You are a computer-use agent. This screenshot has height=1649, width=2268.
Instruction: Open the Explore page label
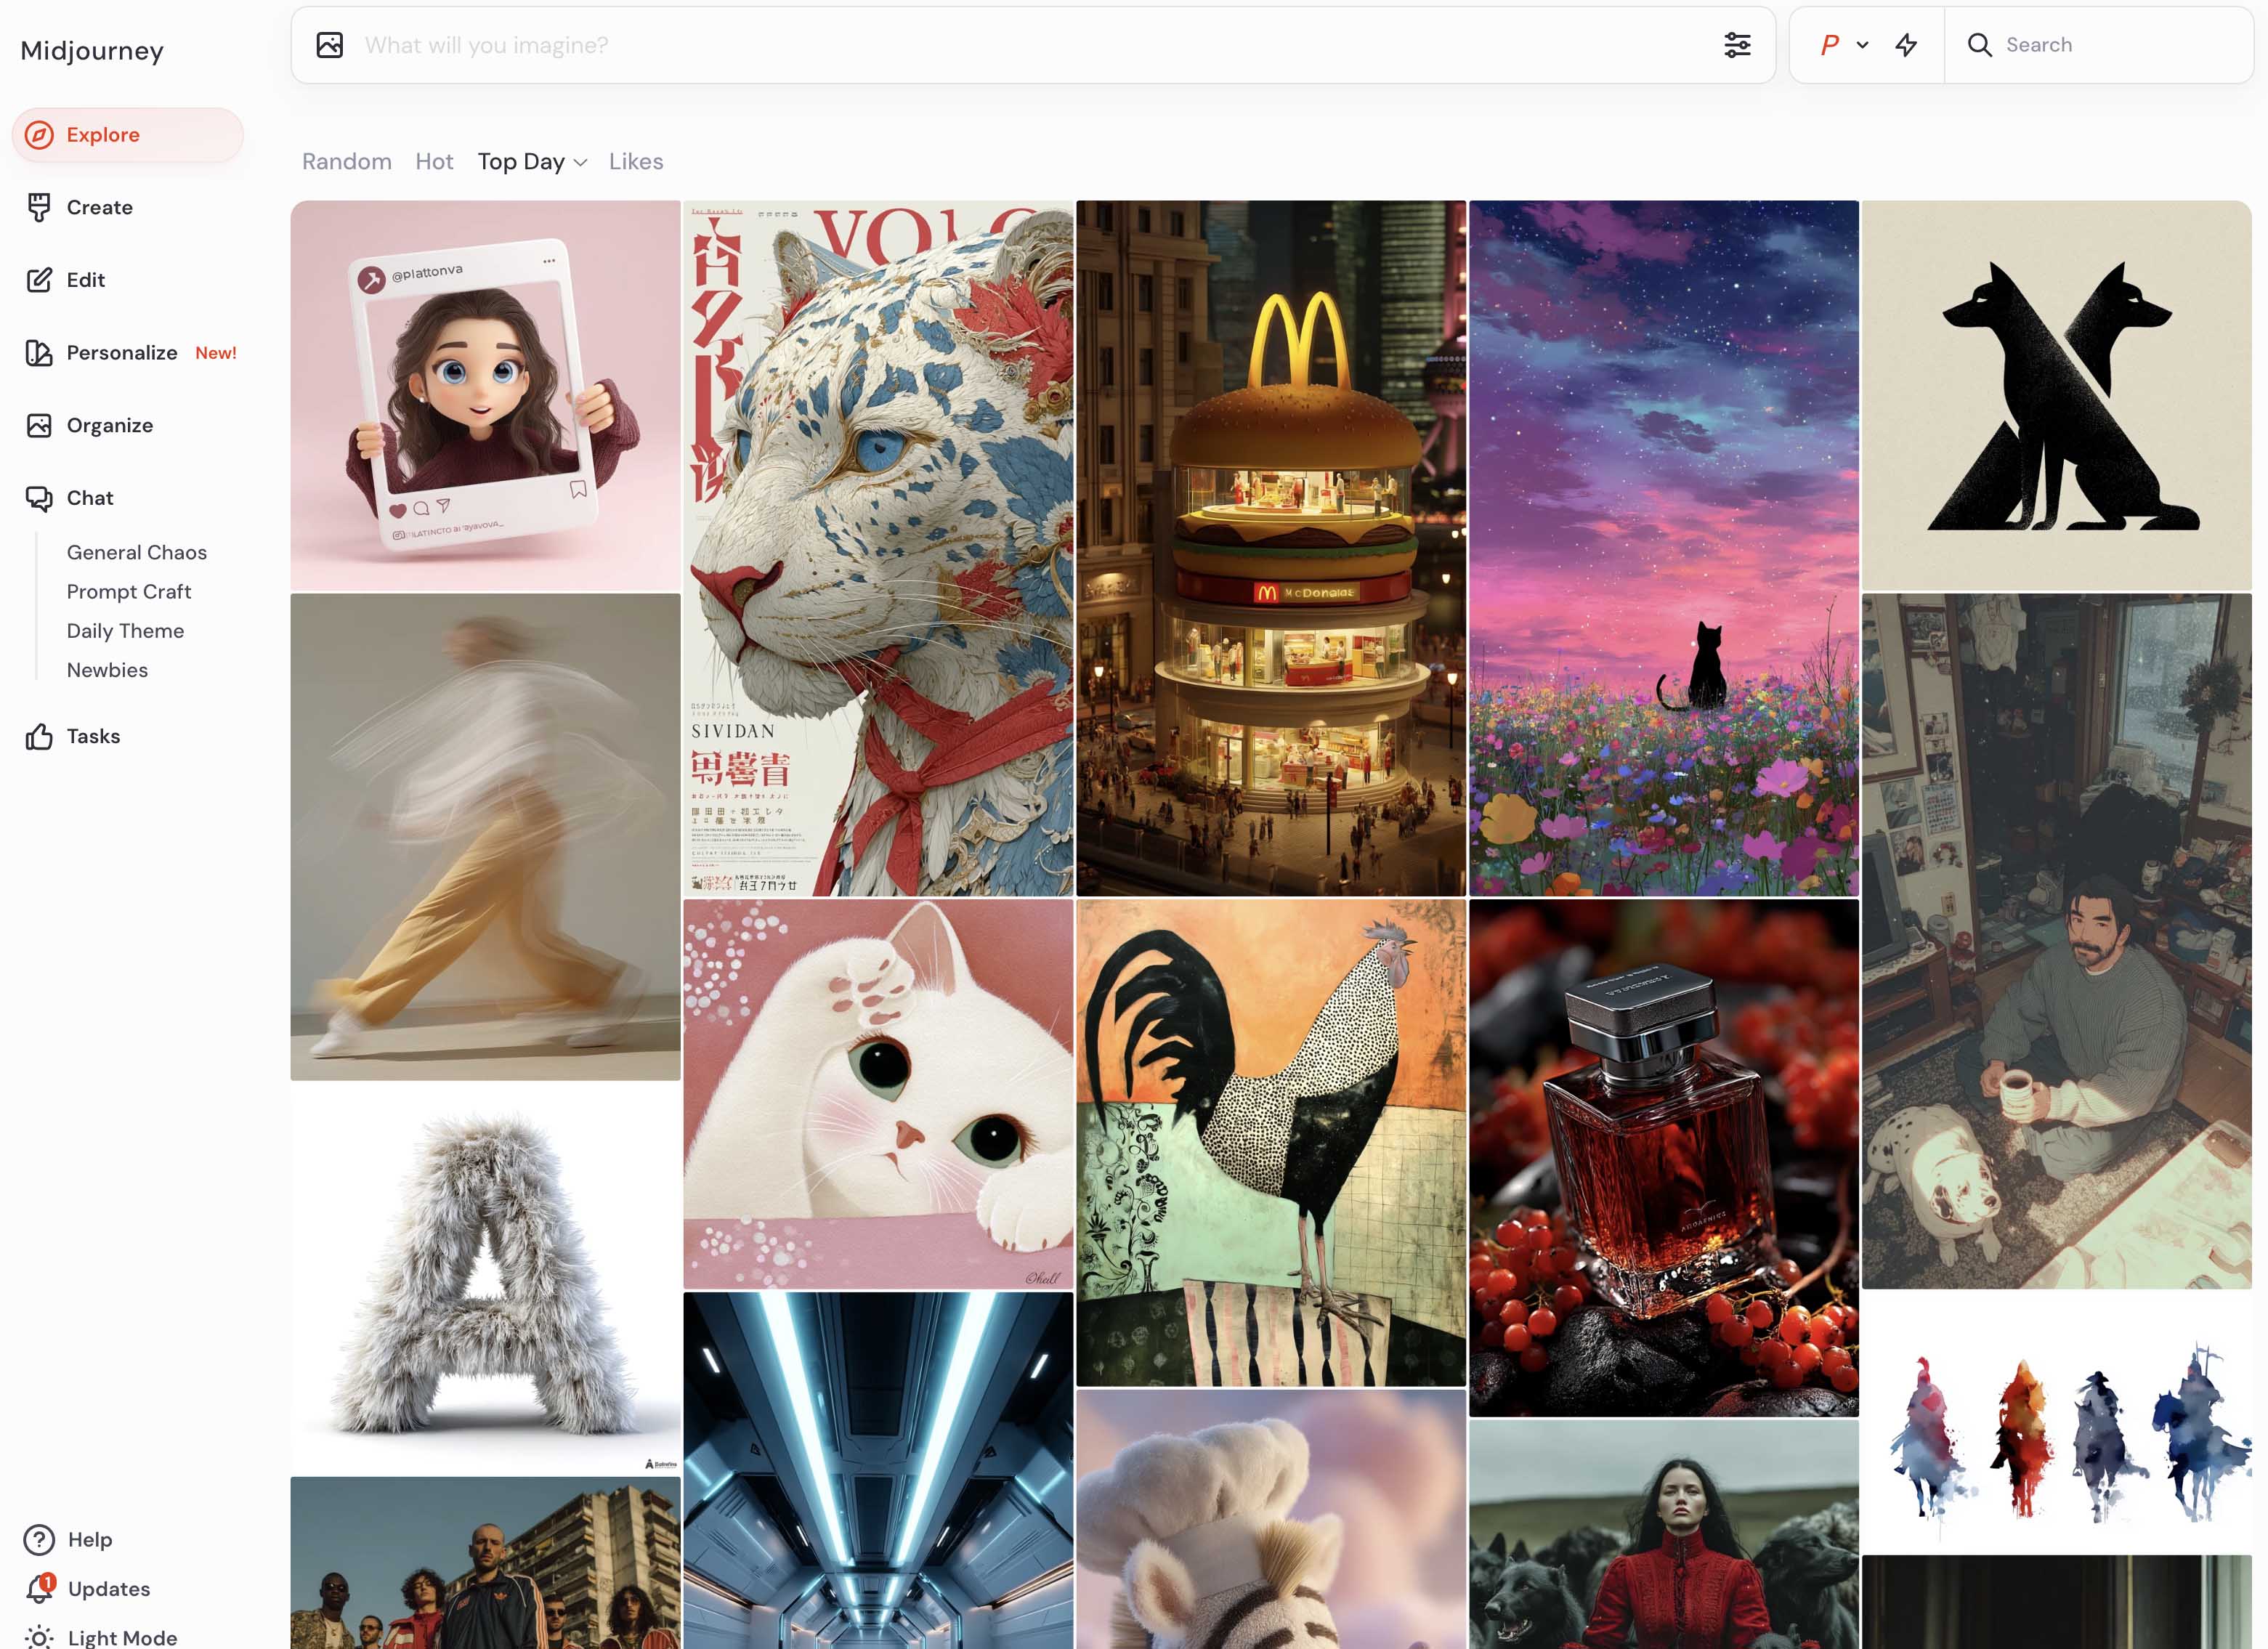103,135
